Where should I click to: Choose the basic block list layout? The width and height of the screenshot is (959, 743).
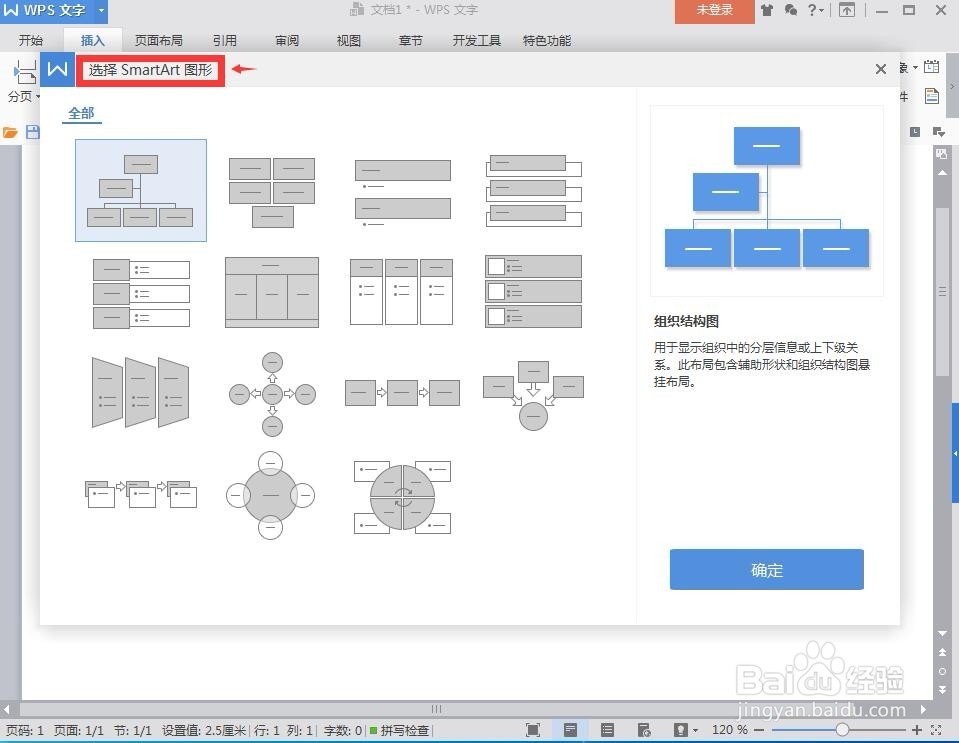click(272, 192)
